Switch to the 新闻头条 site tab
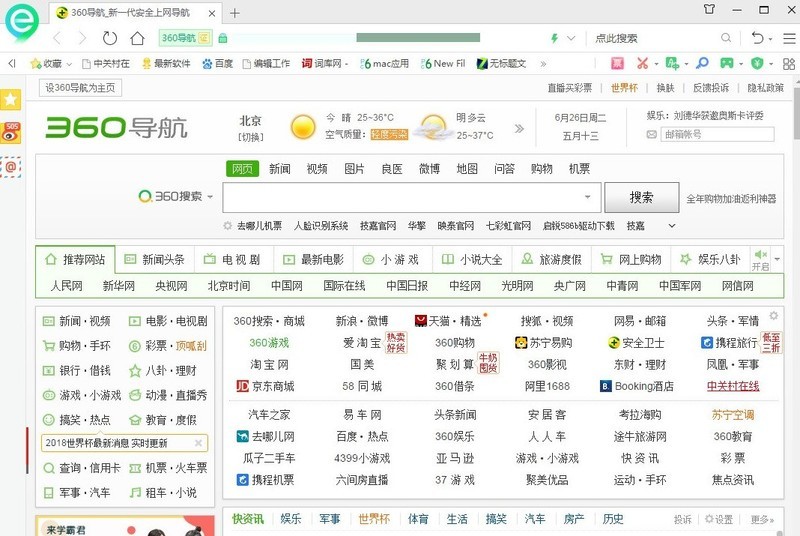Viewport: 800px width, 536px height. point(154,259)
